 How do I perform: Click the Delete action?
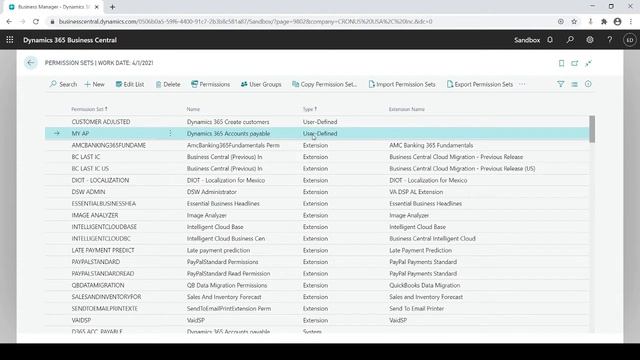tap(168, 84)
